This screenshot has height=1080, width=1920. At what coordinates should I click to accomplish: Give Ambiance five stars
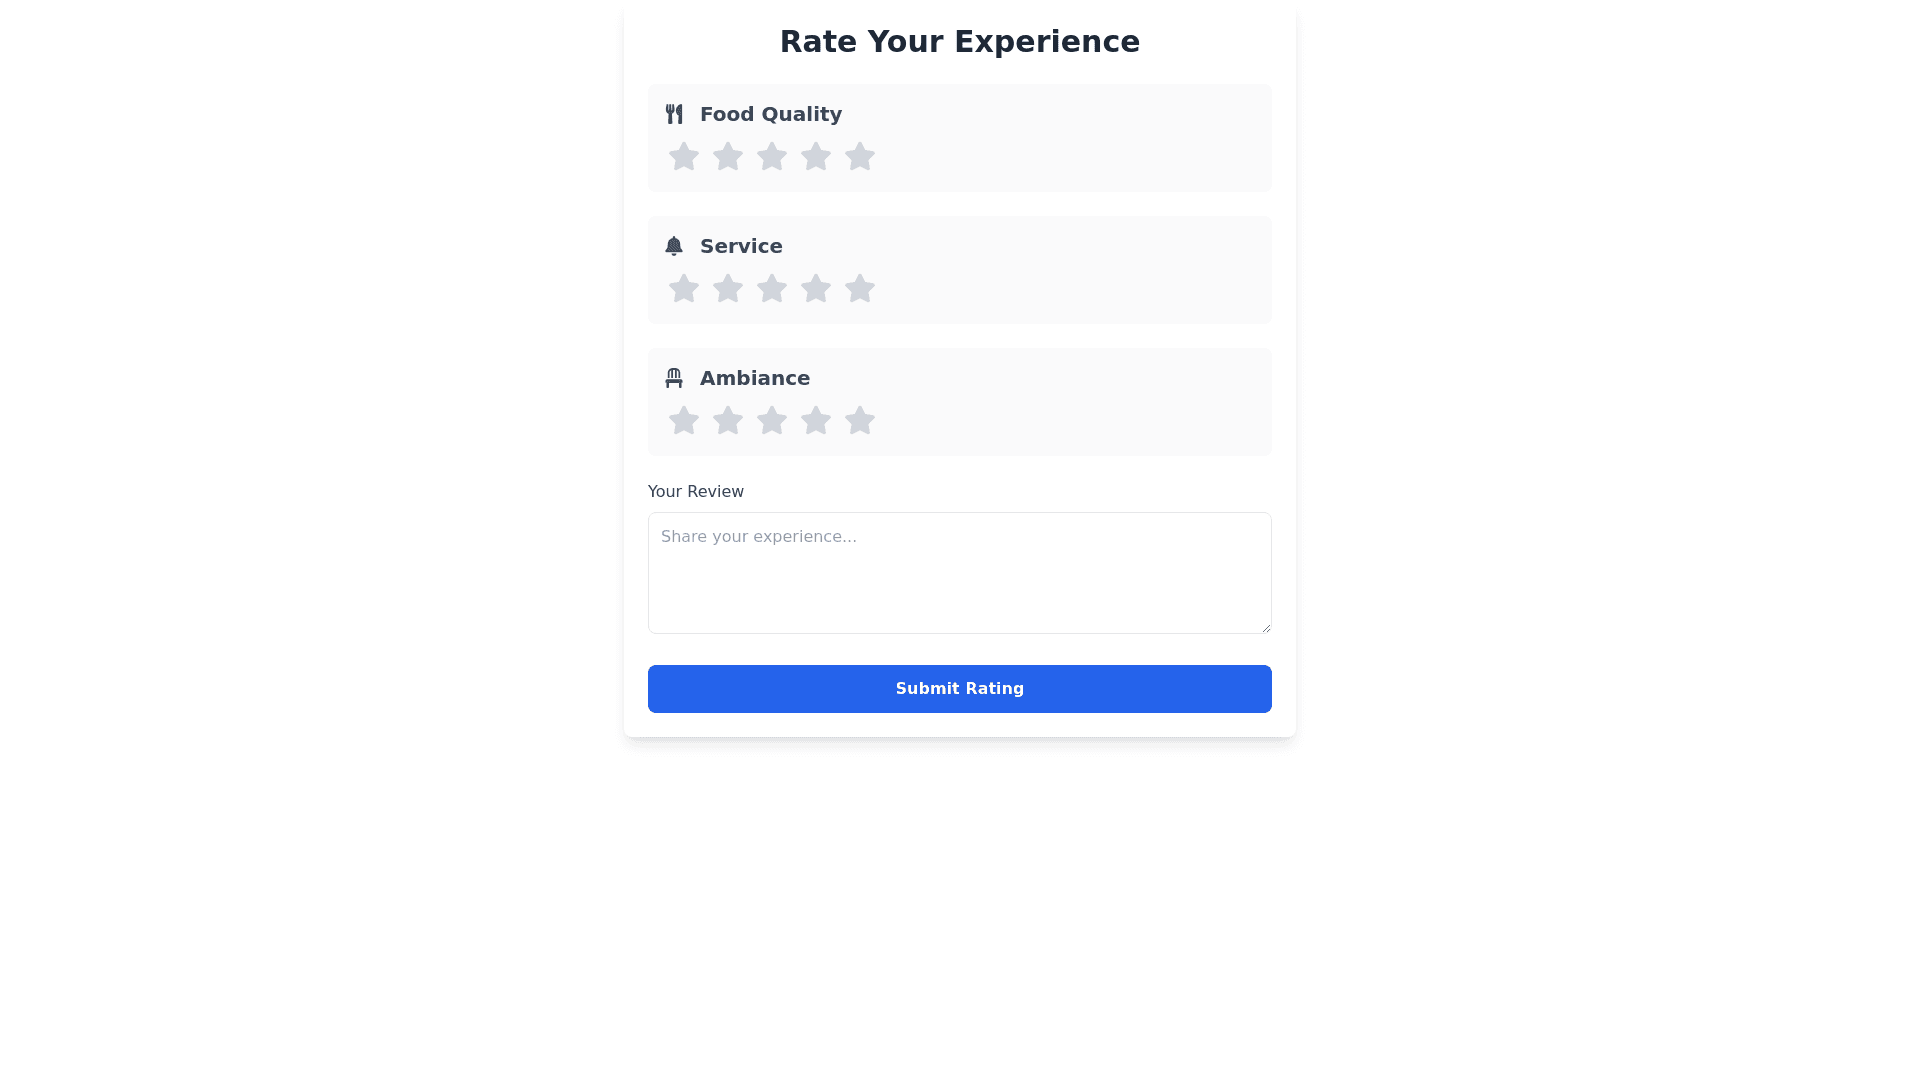point(860,421)
